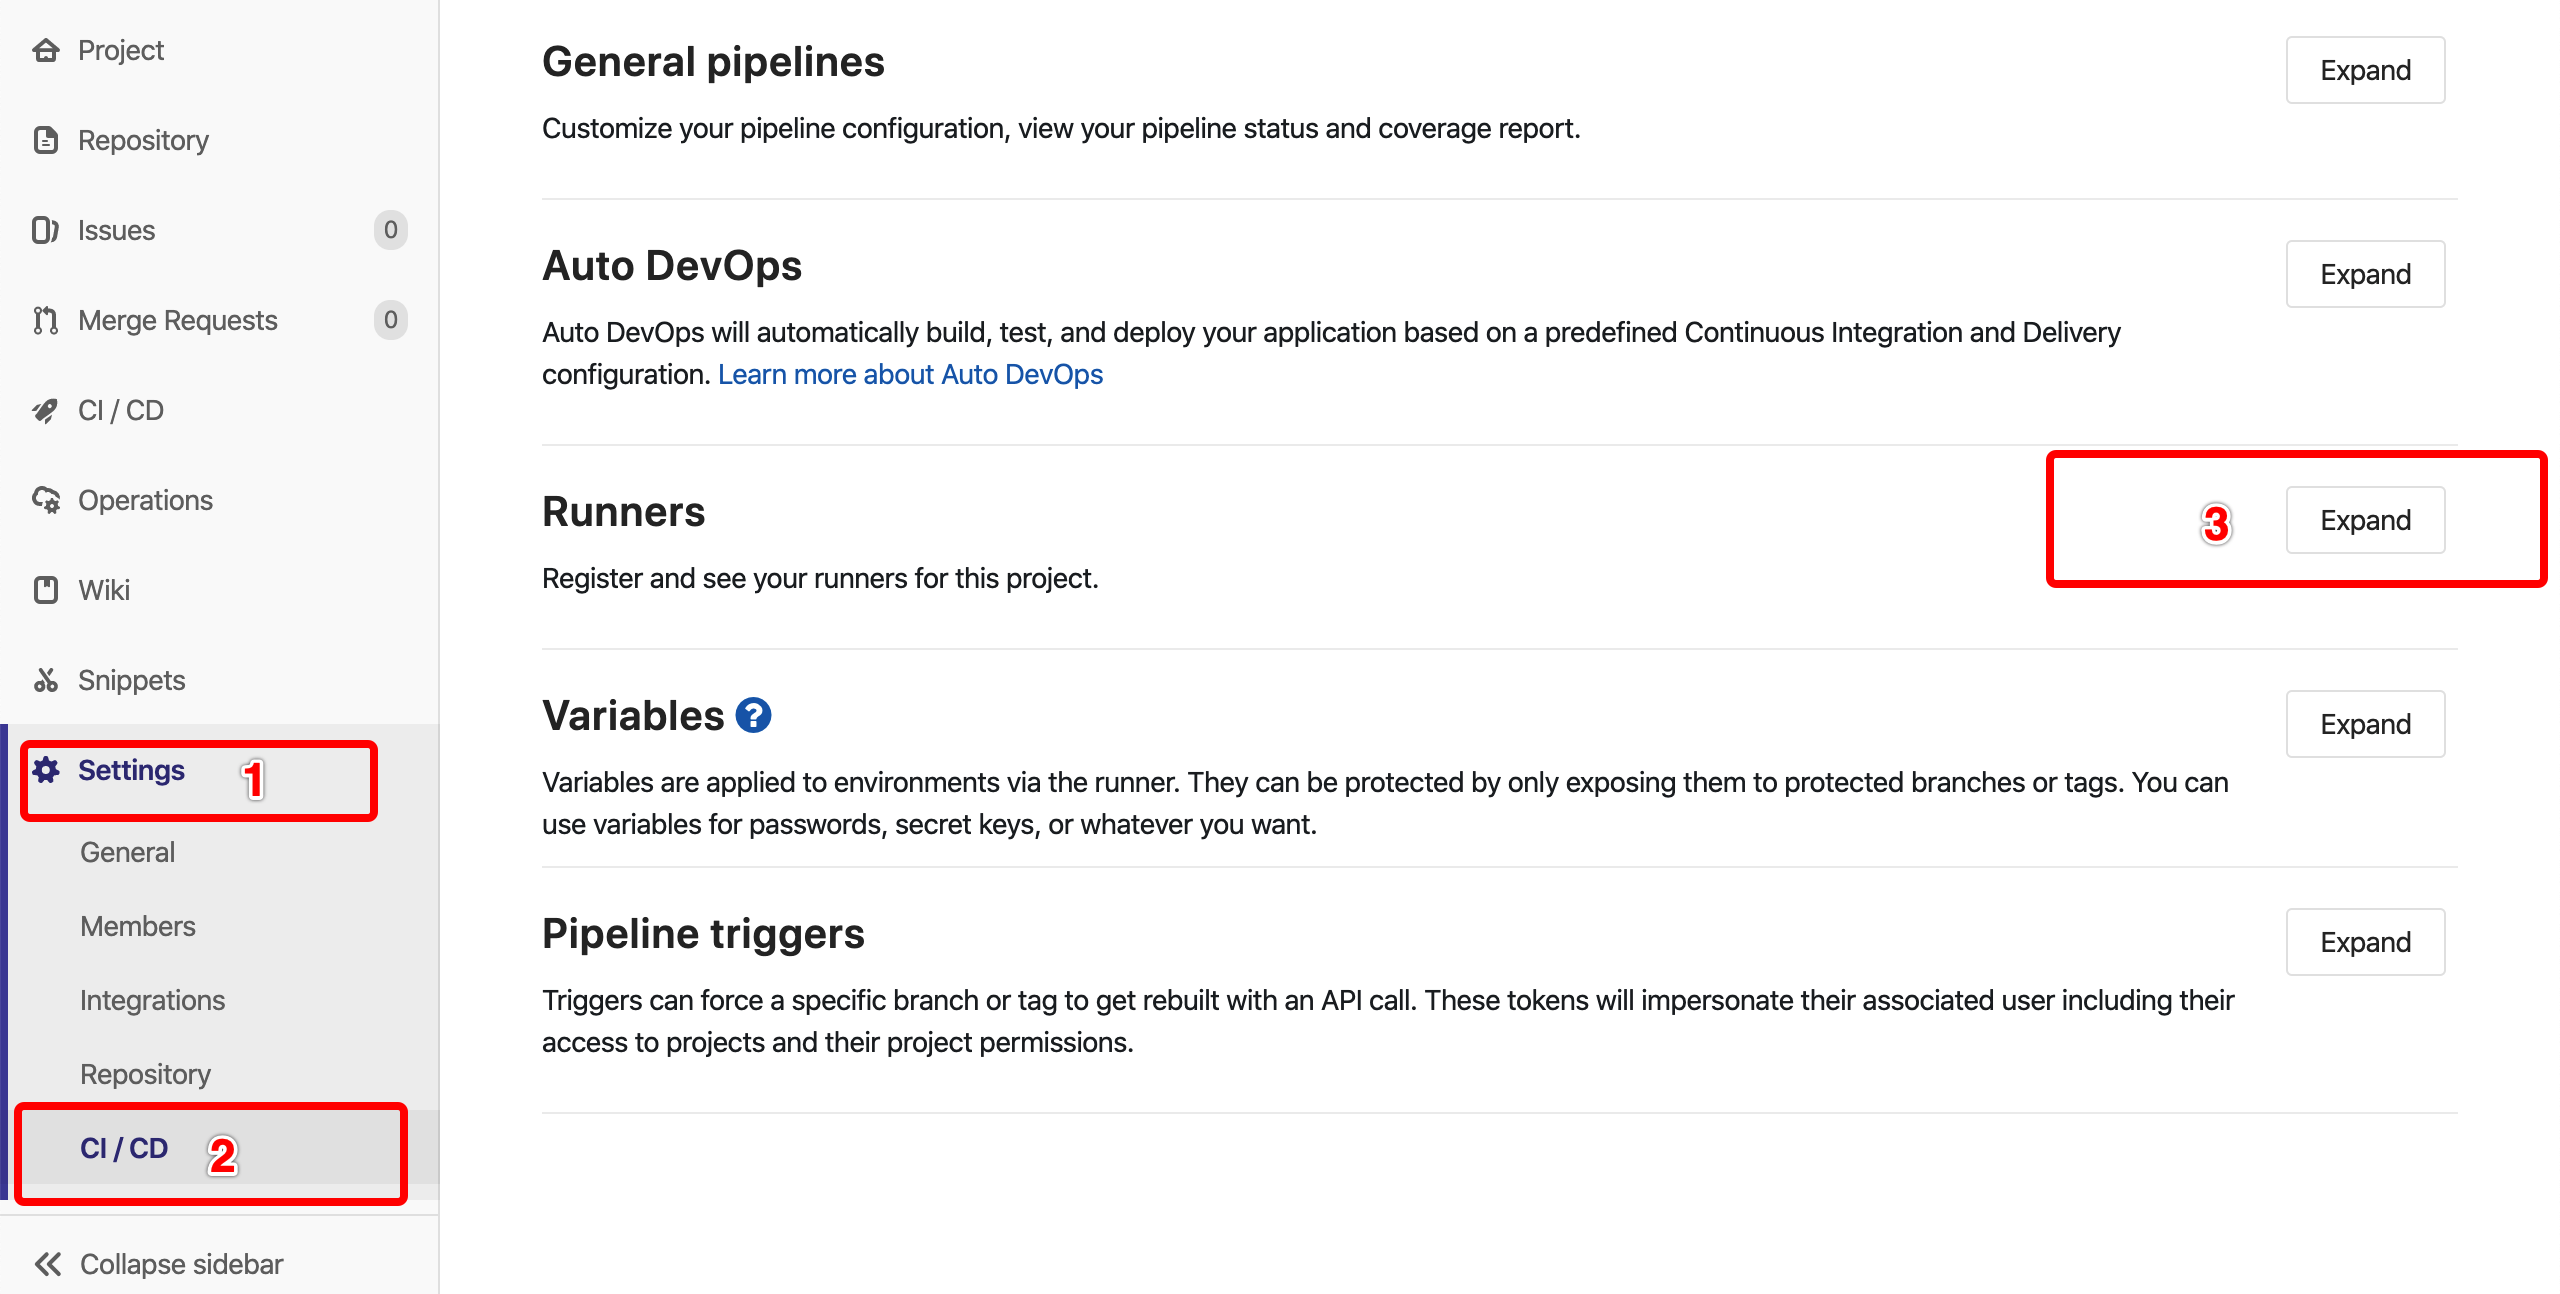This screenshot has width=2560, height=1294.
Task: Click the Repository file icon in sidebar
Action: 46,140
